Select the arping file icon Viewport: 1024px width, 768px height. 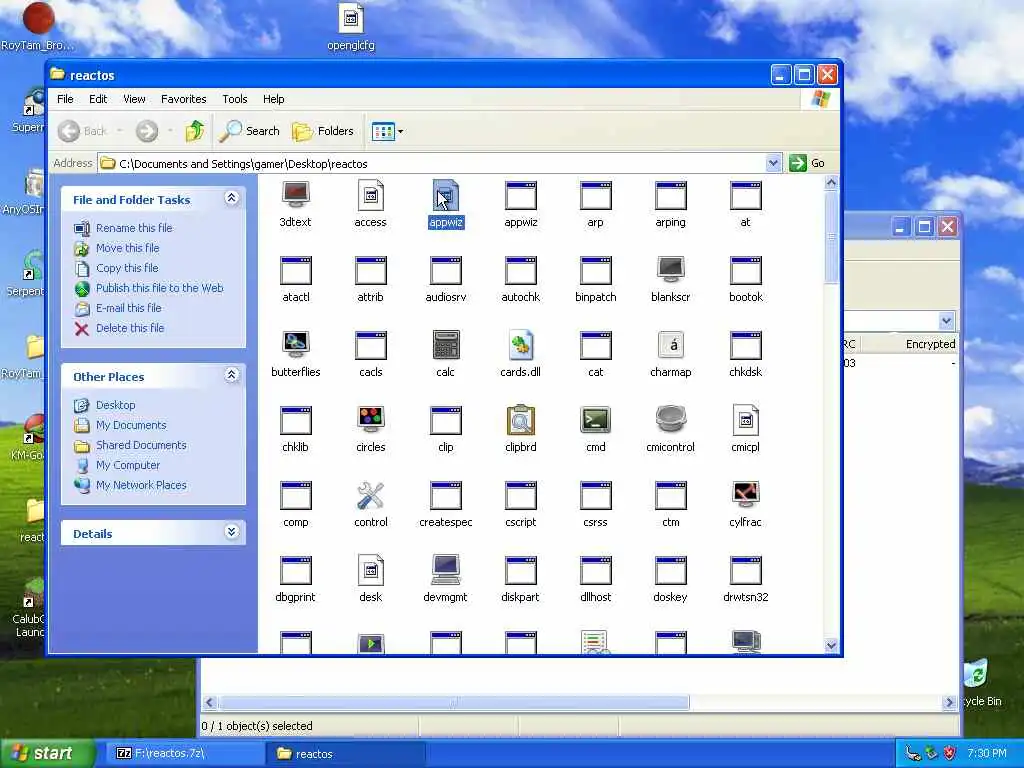coord(671,195)
